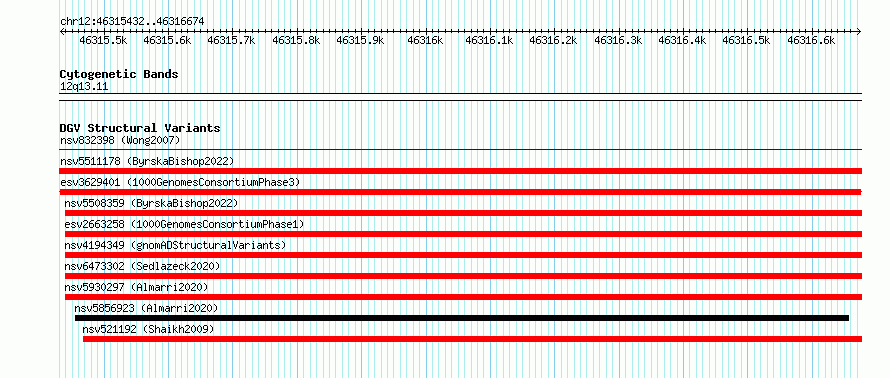Select the nsv5511178 (ByrskaBishop2022) label

147,161
